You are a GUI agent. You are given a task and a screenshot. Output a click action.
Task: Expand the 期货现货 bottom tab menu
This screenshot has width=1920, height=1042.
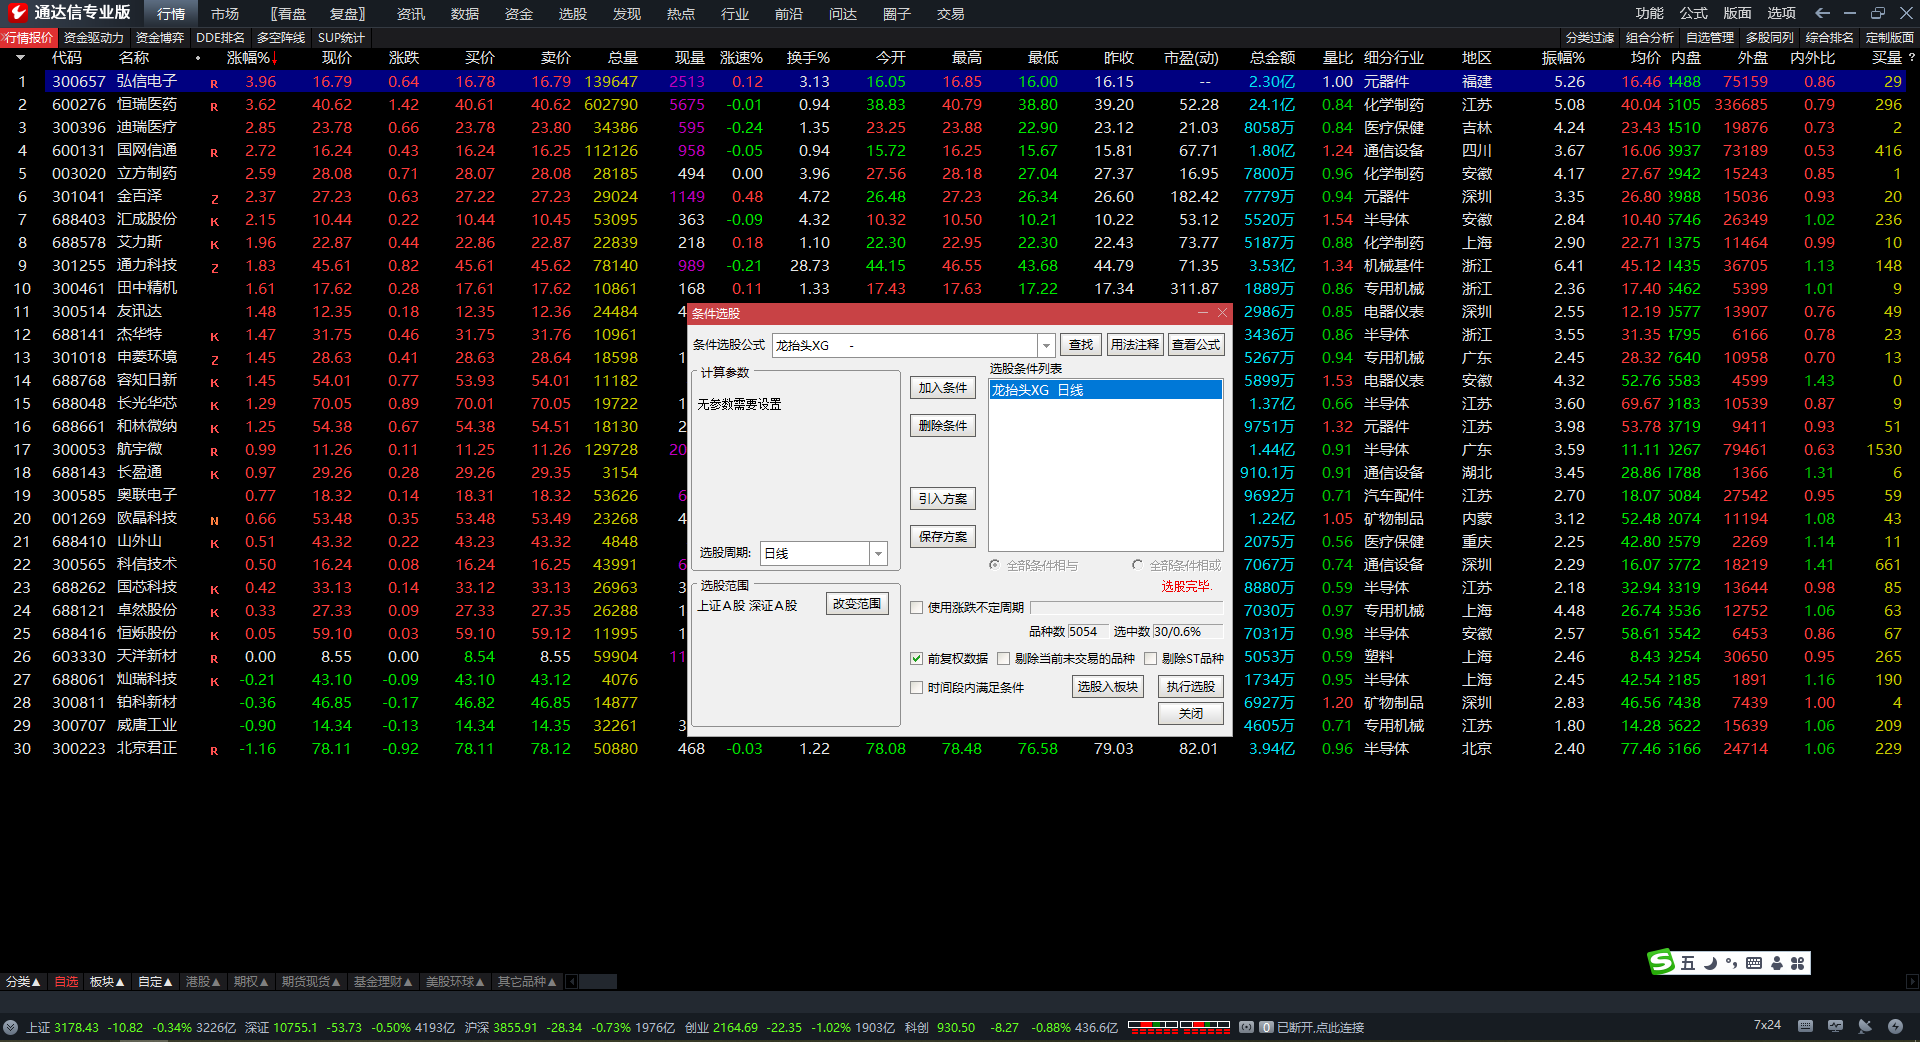311,982
